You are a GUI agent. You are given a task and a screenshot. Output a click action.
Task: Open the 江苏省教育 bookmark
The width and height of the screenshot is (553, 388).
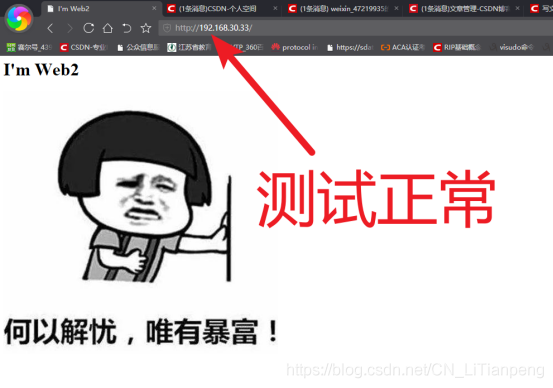pos(189,47)
